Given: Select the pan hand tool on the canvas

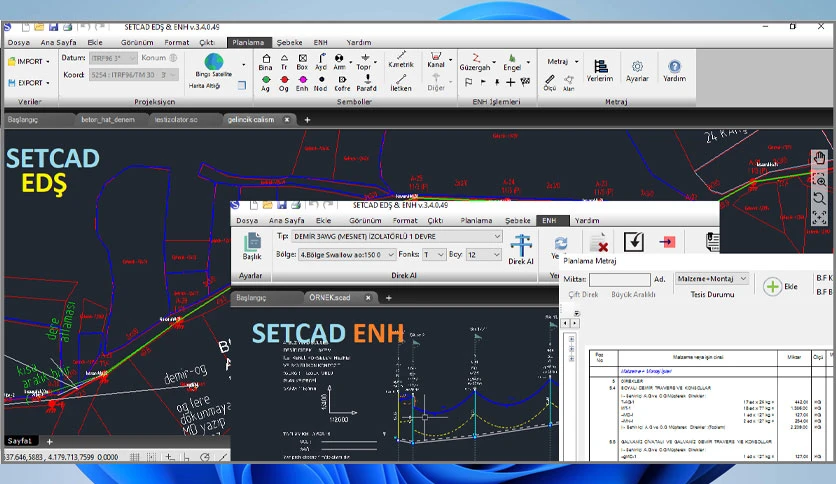Looking at the screenshot, I should (x=819, y=158).
